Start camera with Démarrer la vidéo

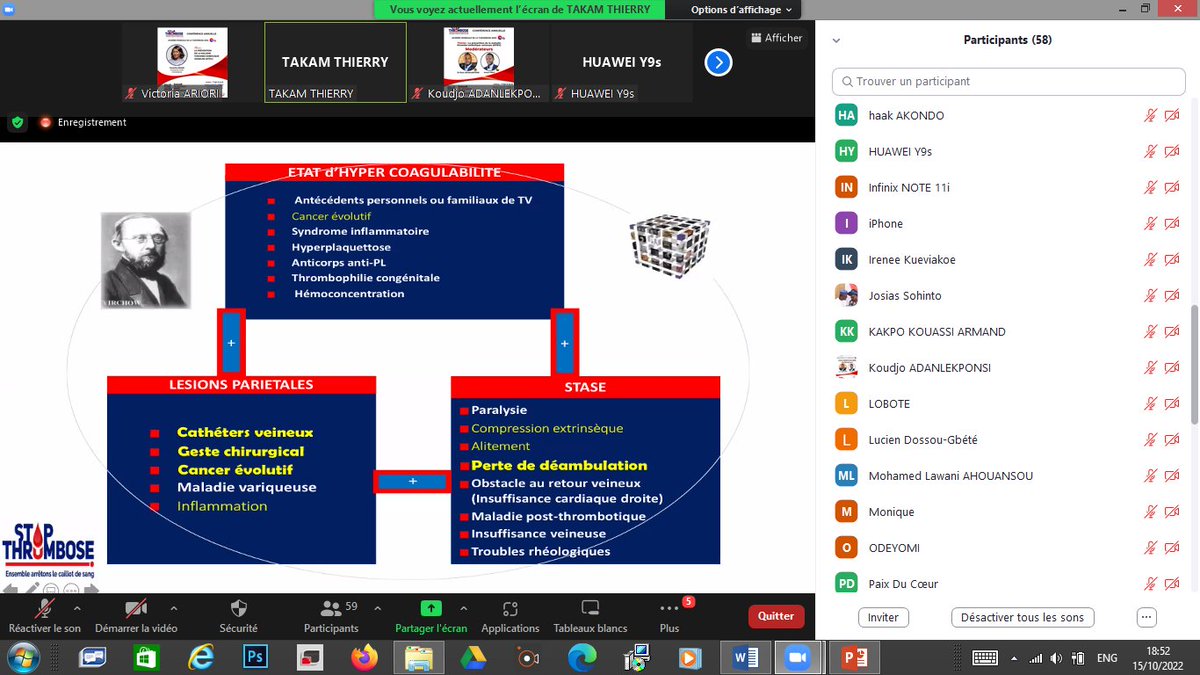tap(136, 616)
